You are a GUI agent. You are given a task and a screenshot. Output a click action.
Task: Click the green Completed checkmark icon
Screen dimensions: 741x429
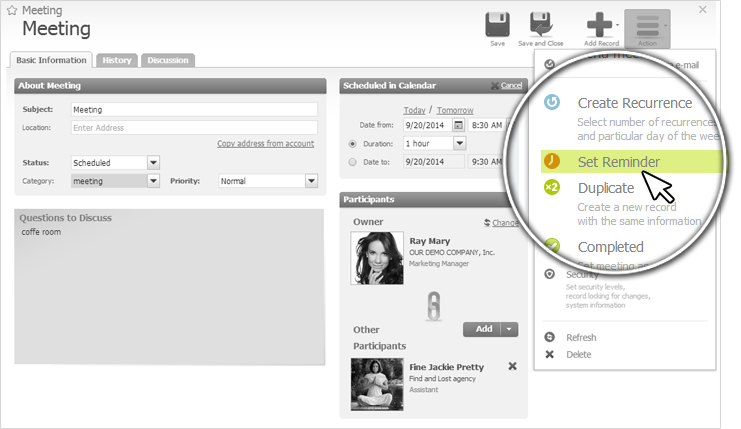click(551, 245)
